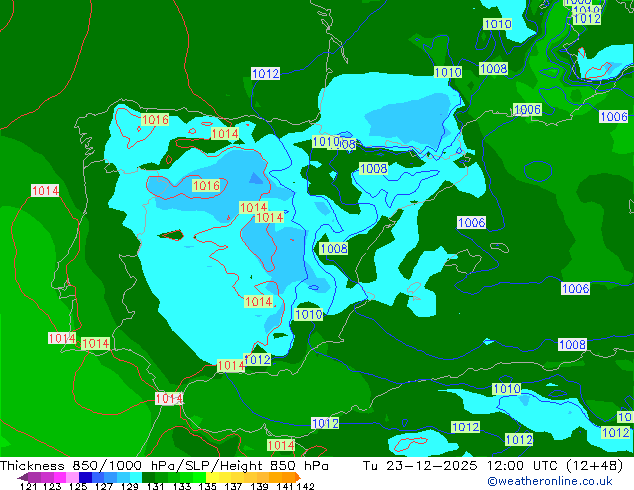The width and height of the screenshot is (634, 490).
Task: Click the '(12+48)' forecast offset text
Action: coord(594,466)
